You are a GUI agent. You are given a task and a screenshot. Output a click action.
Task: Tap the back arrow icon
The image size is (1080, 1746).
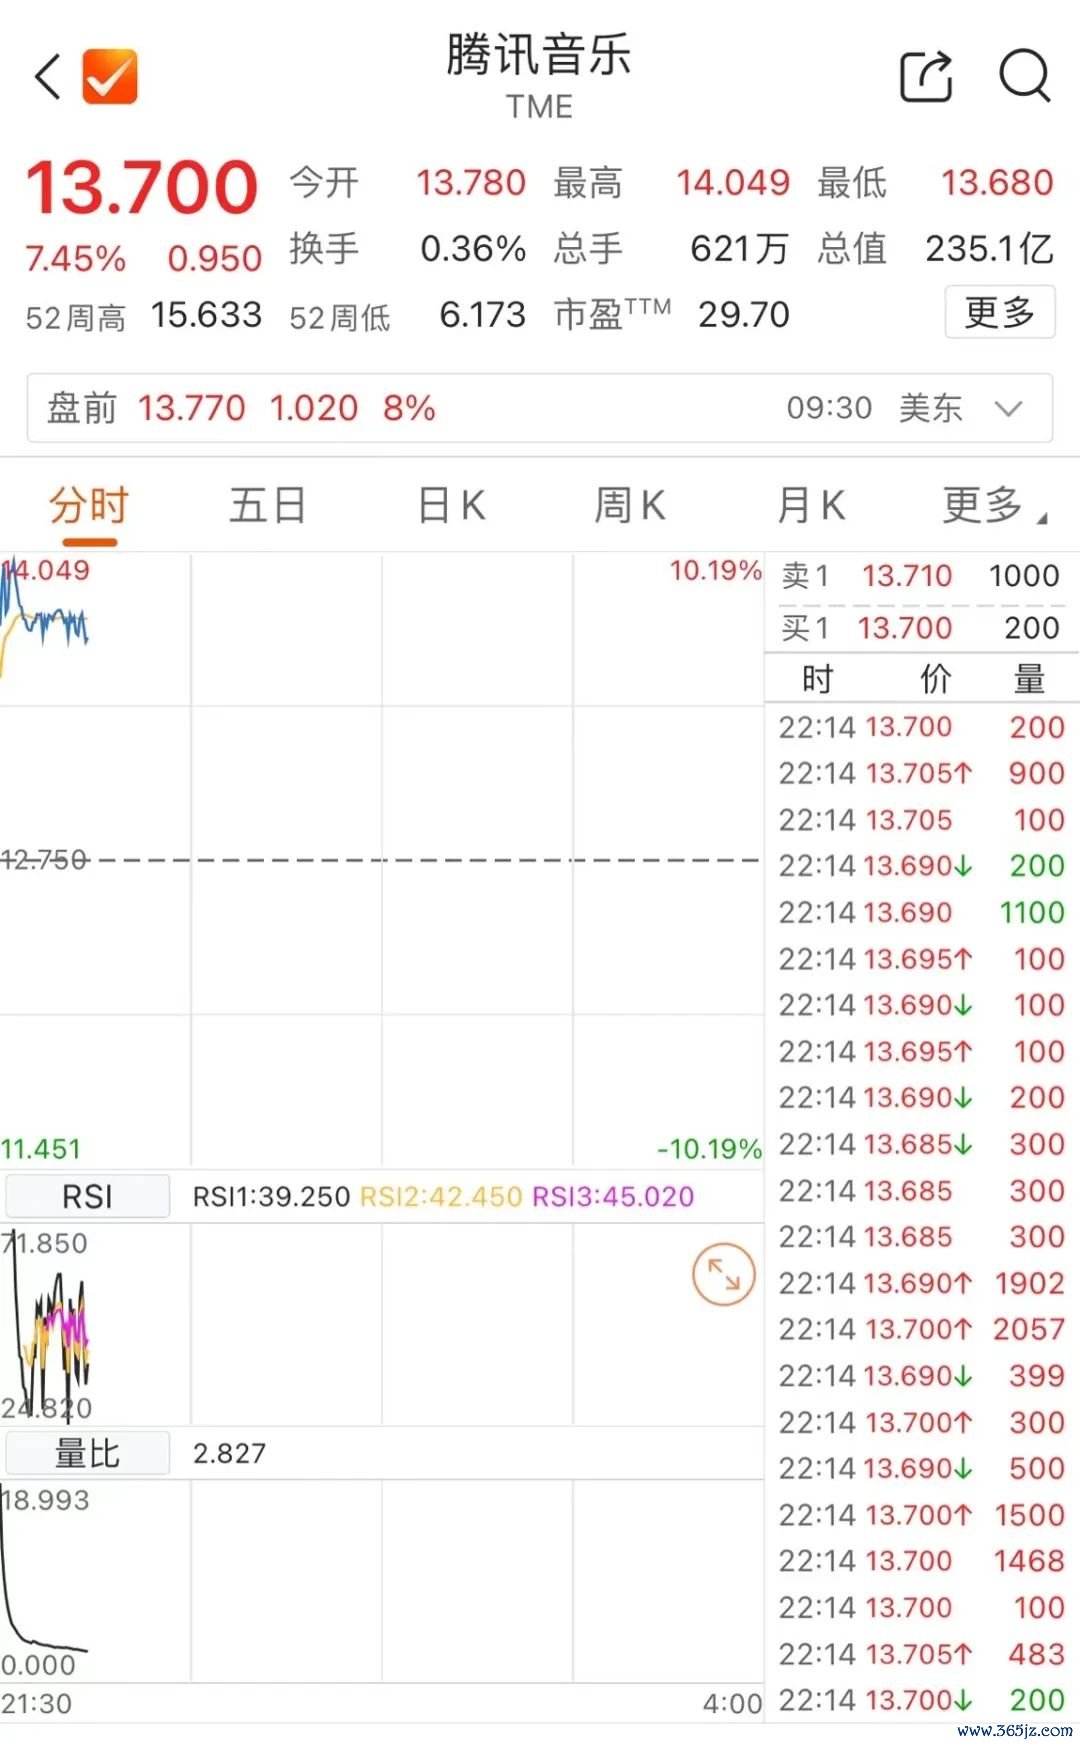(47, 77)
